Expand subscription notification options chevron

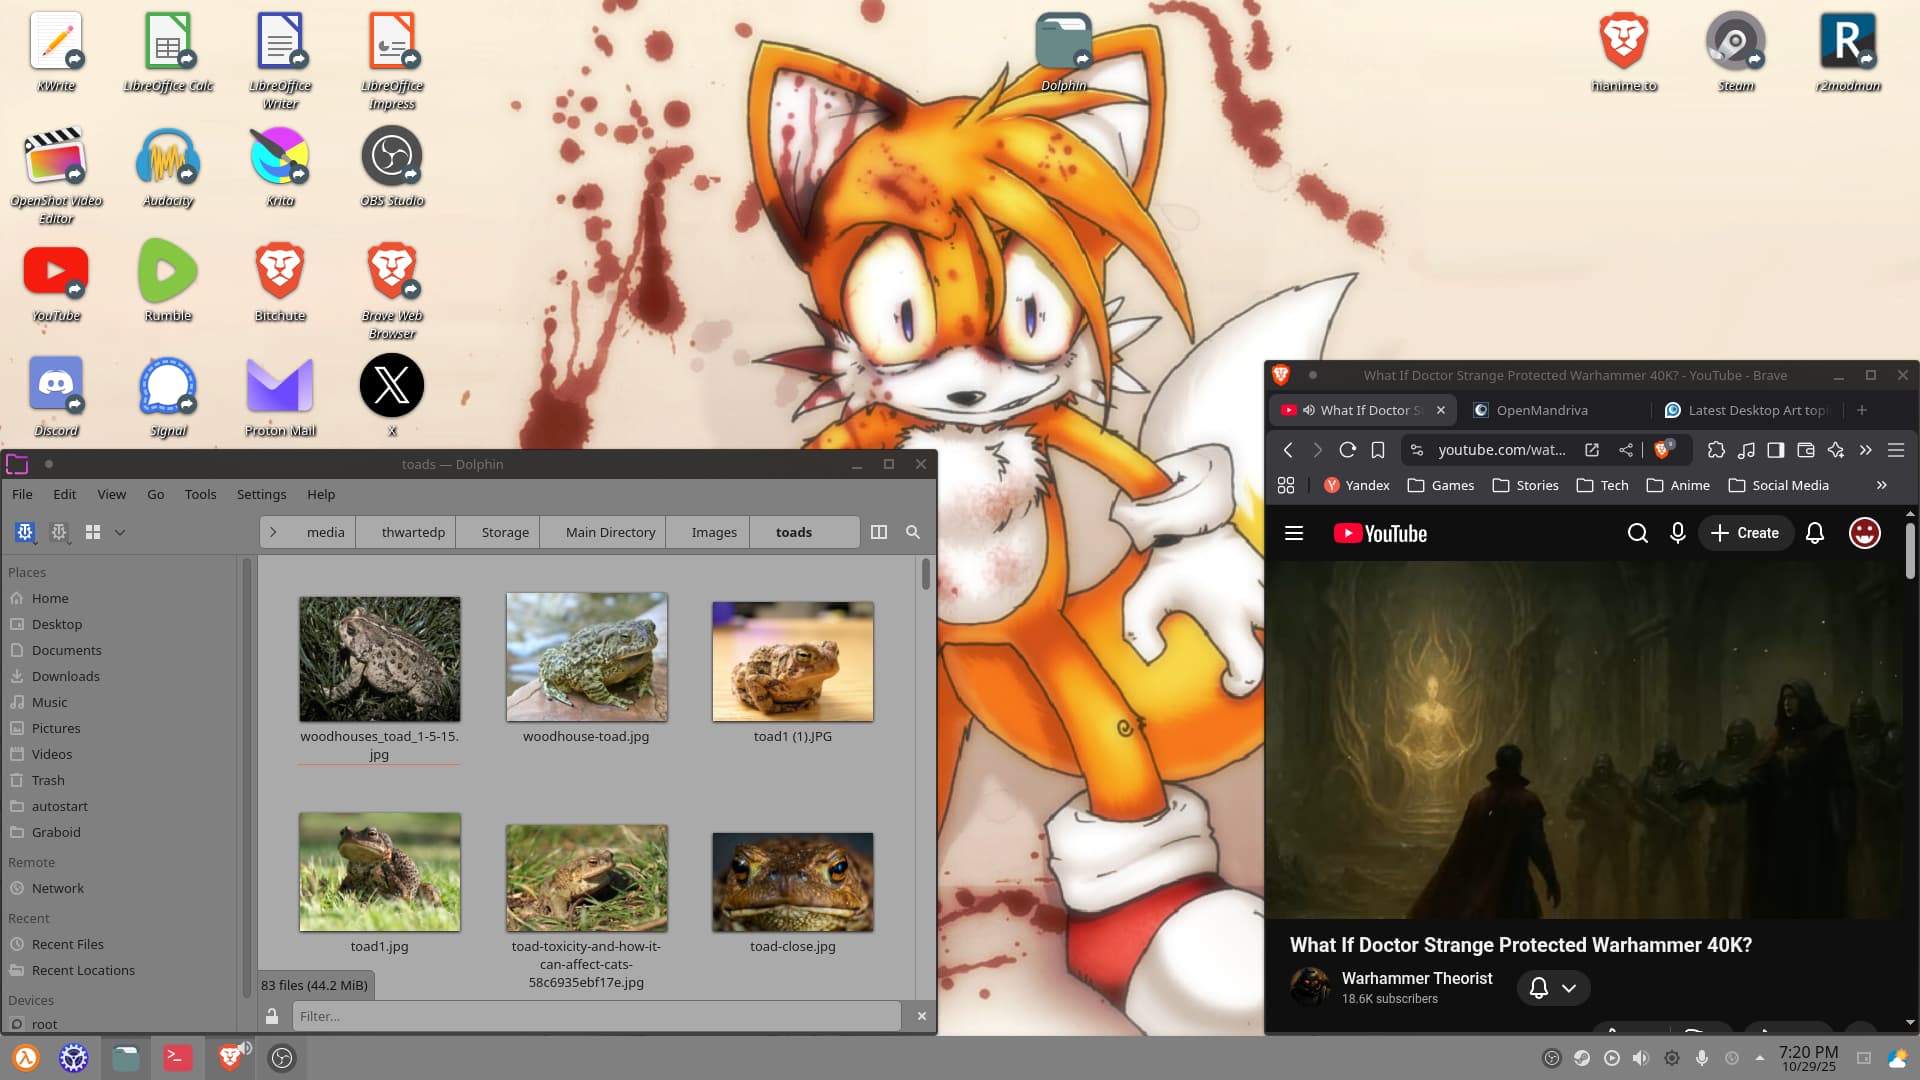coord(1569,988)
